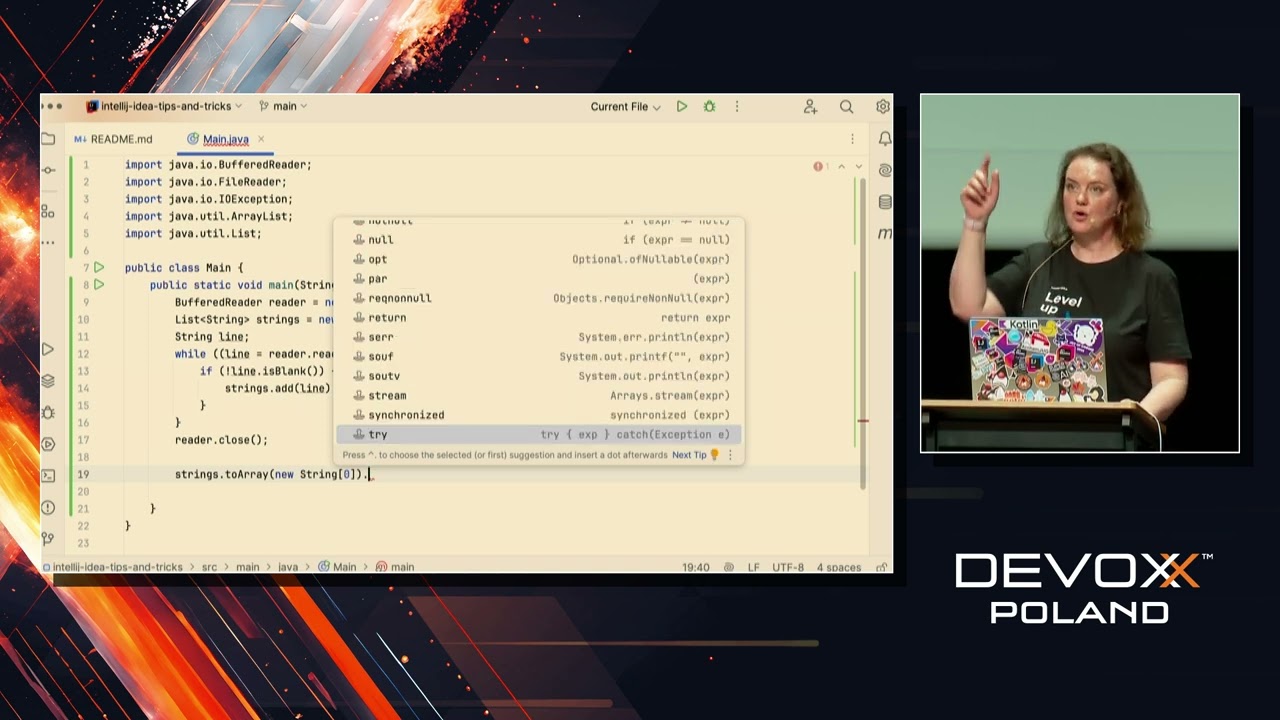Open Current File run configuration dropdown
The image size is (1280, 720).
pos(625,107)
